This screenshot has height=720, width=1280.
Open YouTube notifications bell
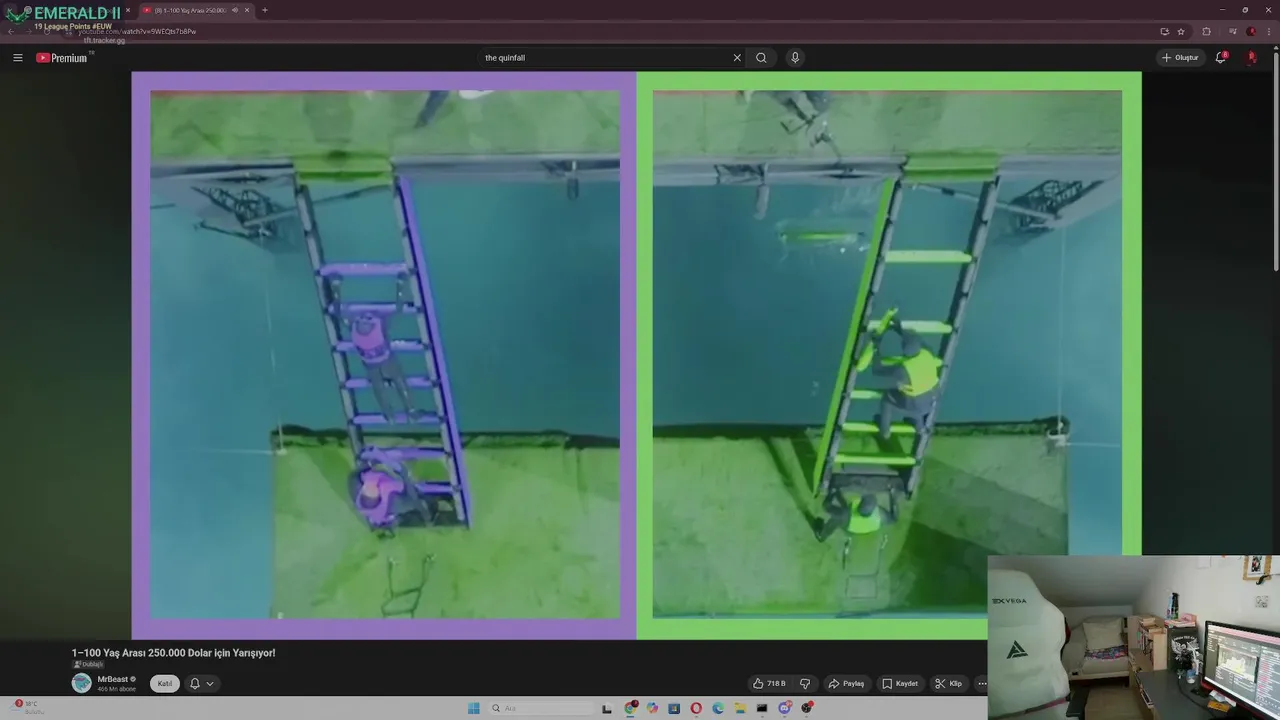point(1220,58)
